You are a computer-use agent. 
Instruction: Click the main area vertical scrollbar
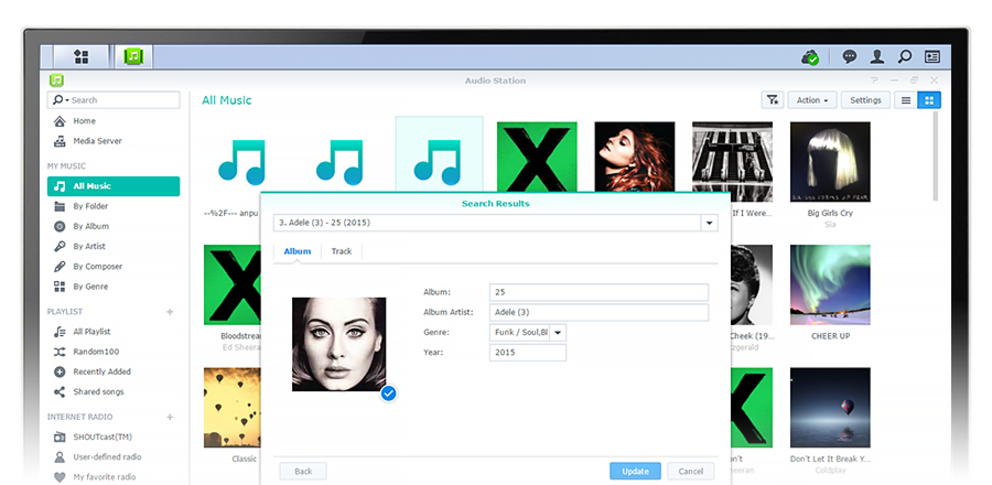[x=936, y=158]
